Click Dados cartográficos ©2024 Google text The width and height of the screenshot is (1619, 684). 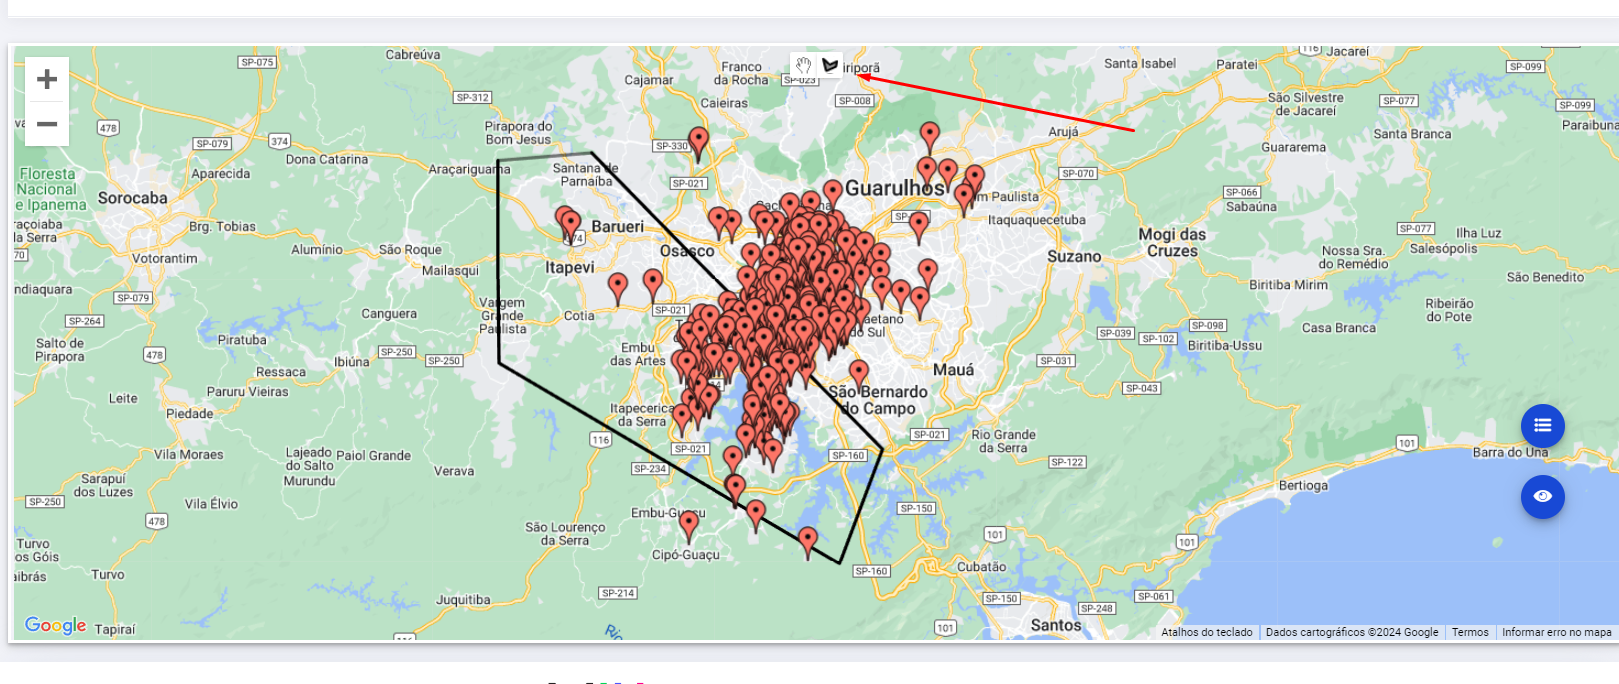(1352, 632)
